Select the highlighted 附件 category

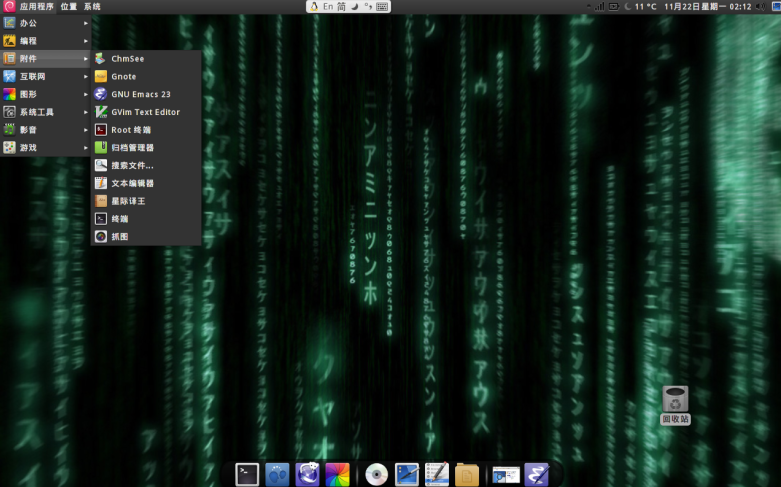tap(45, 59)
